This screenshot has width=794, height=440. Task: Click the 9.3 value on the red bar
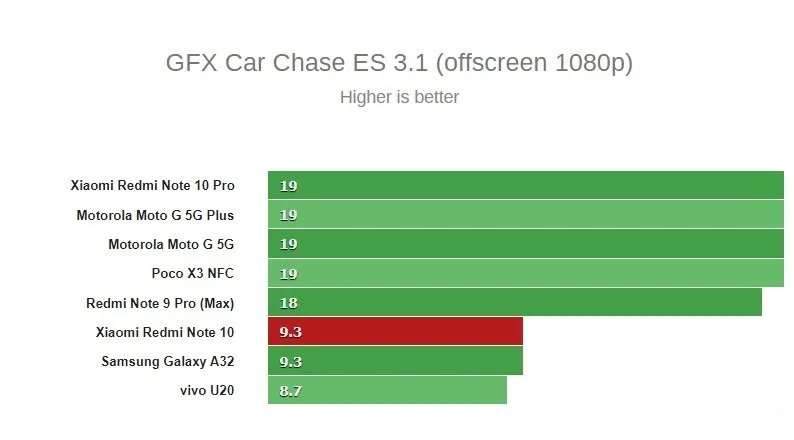(x=290, y=332)
